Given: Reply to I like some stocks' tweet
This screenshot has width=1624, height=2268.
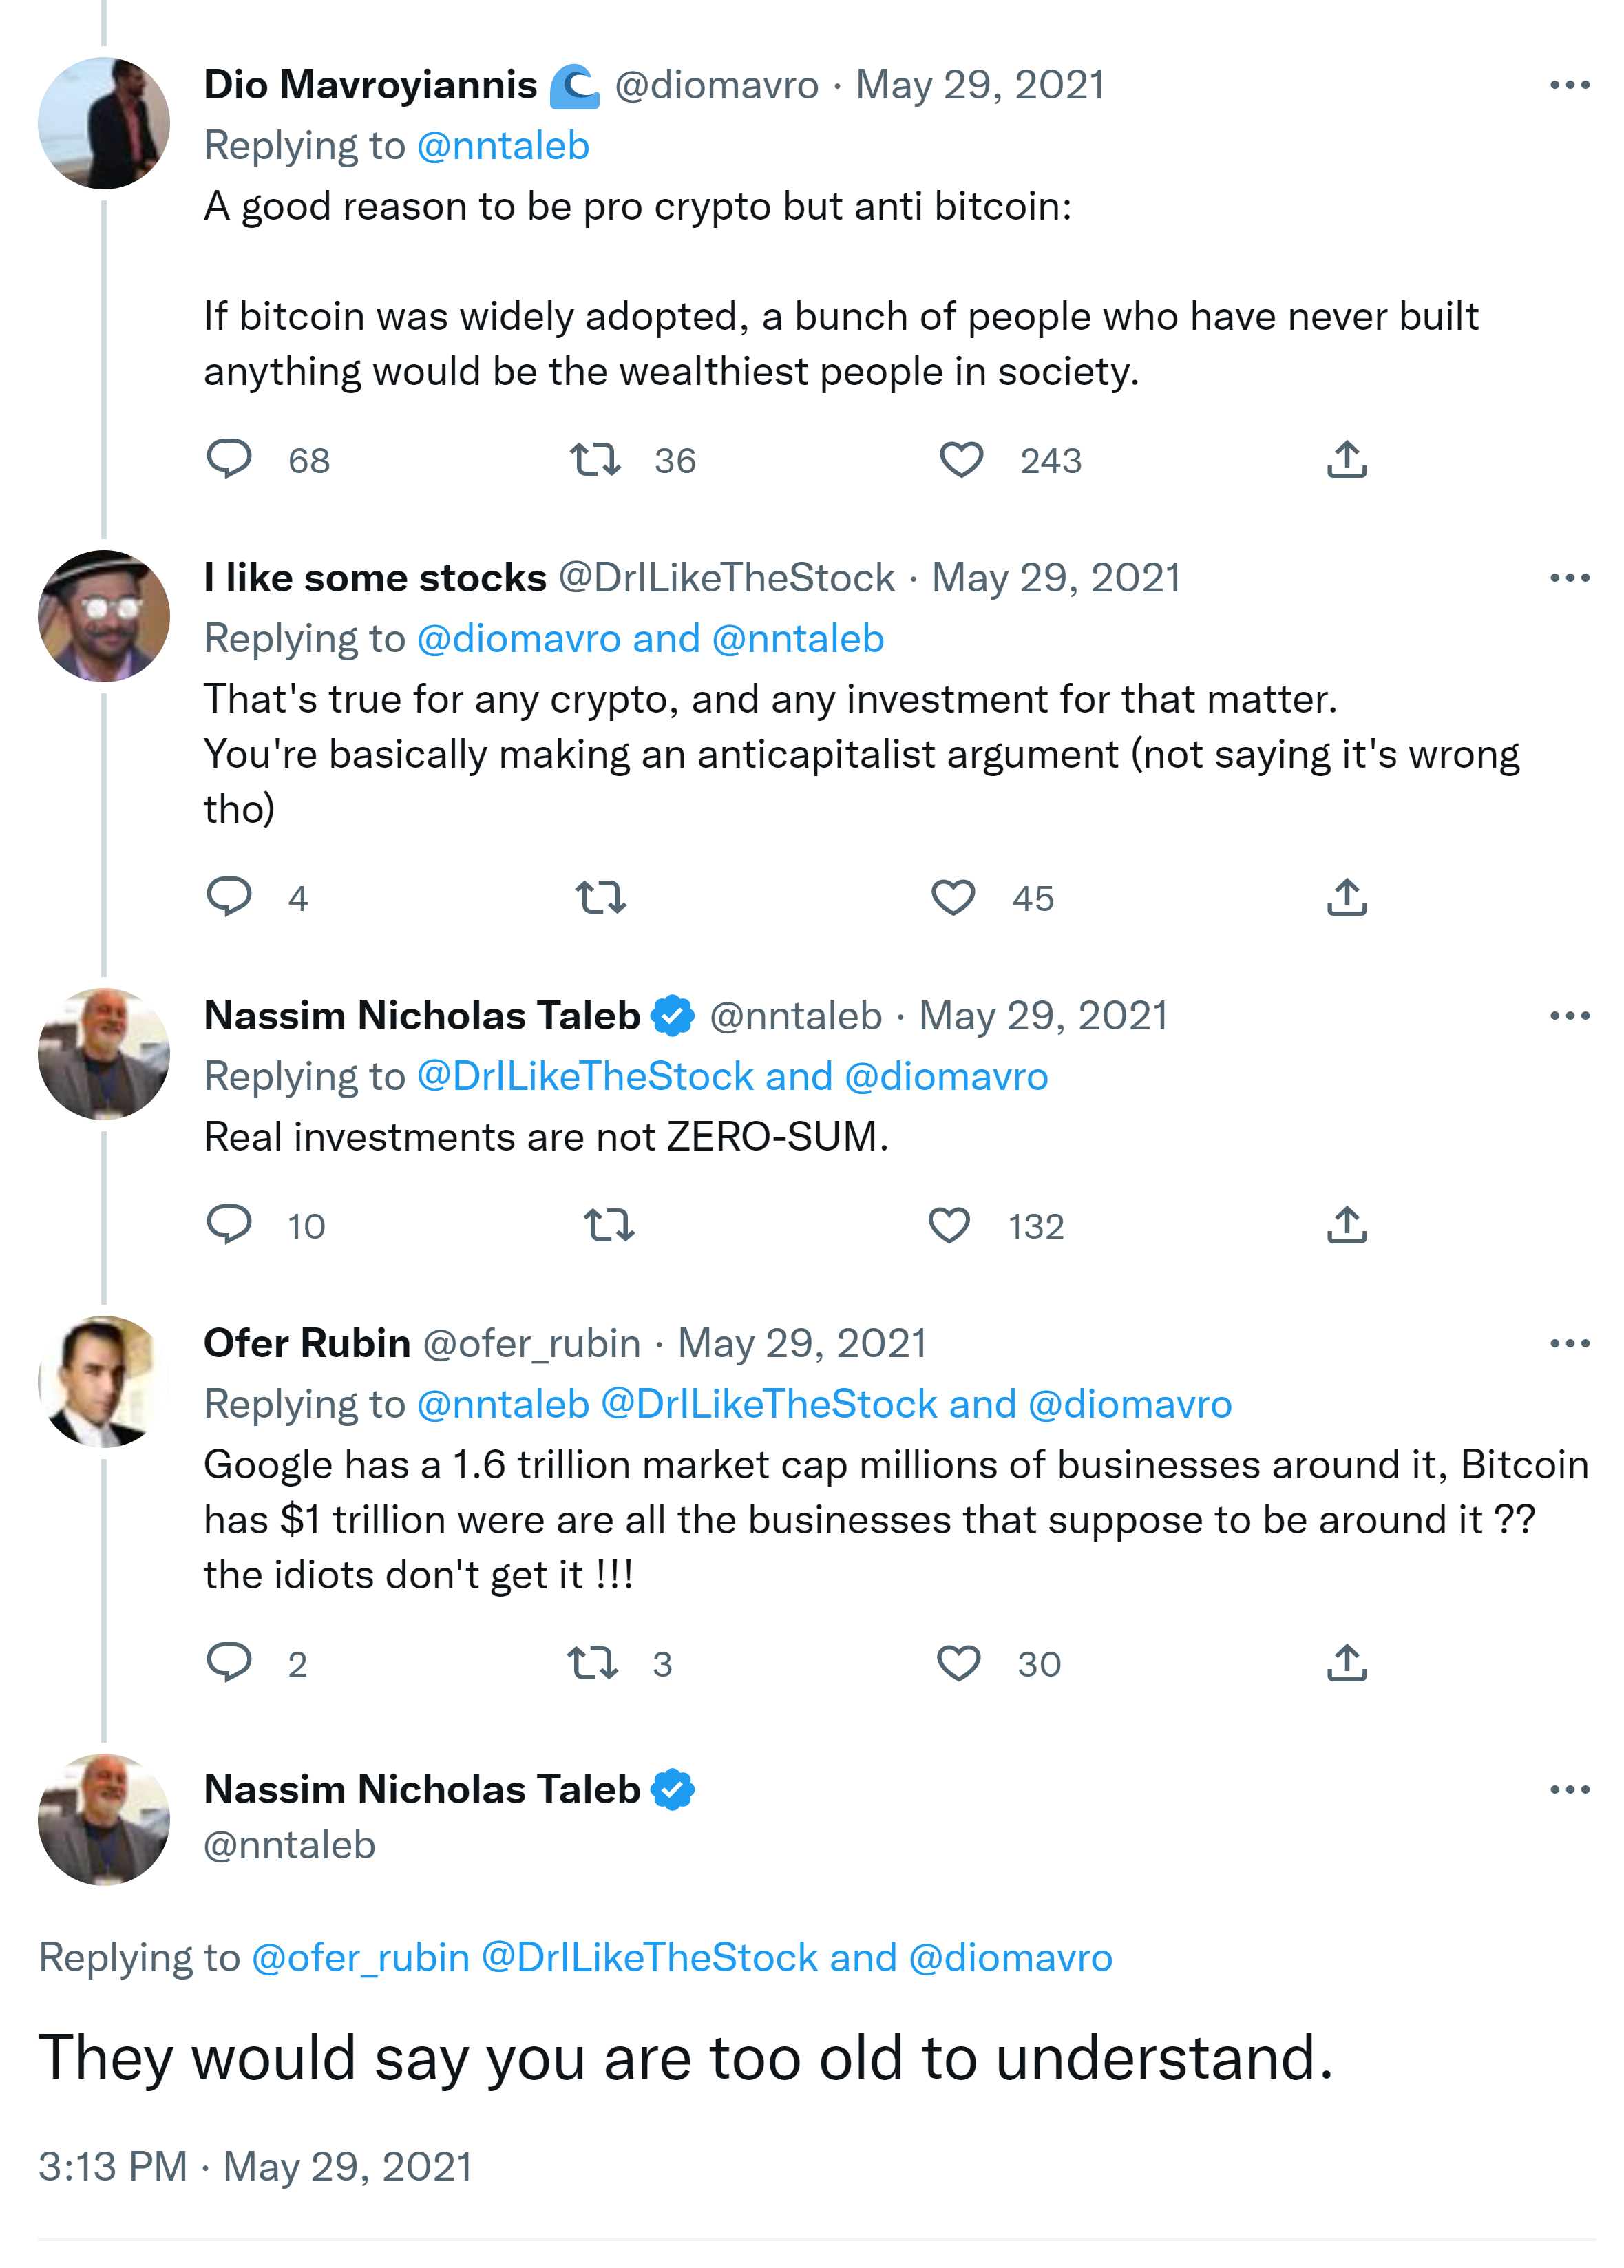Looking at the screenshot, I should tap(229, 896).
